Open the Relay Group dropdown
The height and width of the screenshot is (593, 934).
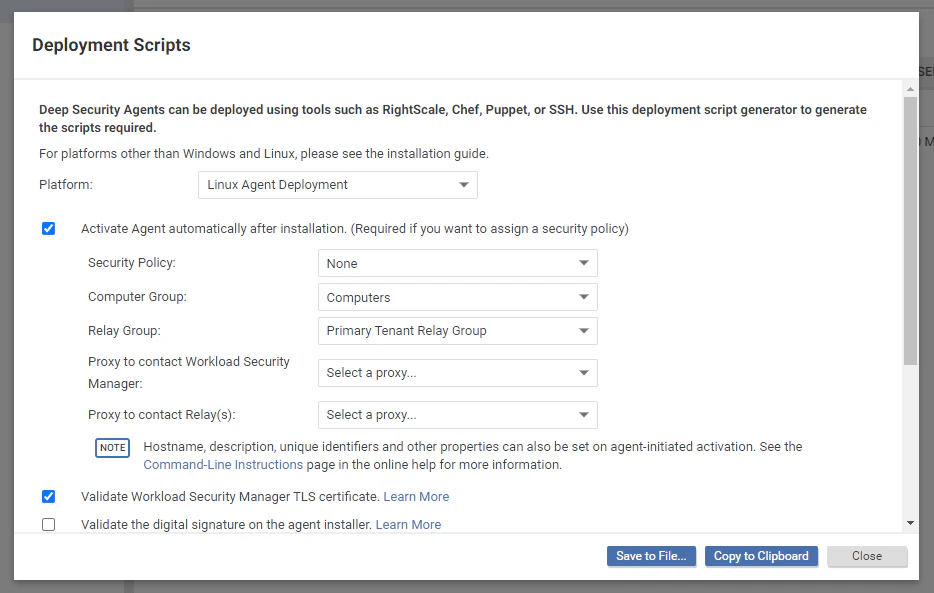(457, 331)
